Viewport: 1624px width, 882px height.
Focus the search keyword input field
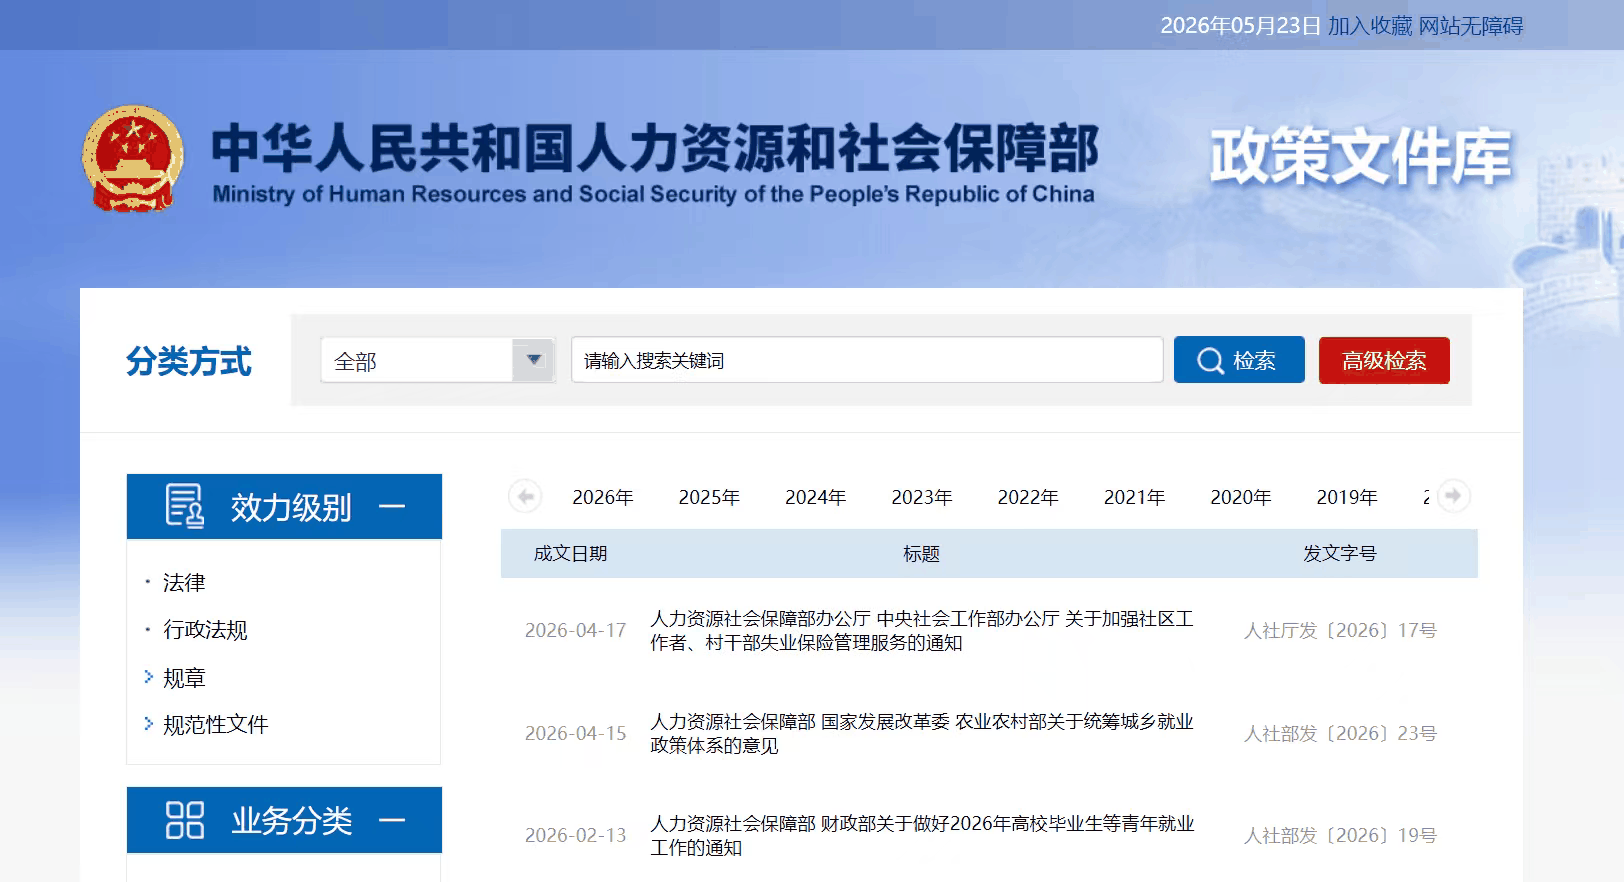pos(867,360)
